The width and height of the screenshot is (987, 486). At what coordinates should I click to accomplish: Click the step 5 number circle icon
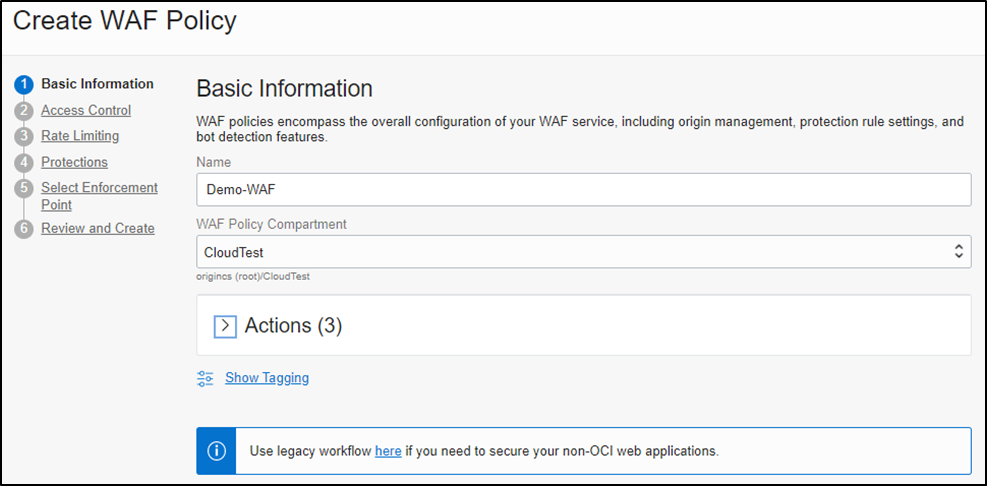click(x=24, y=188)
